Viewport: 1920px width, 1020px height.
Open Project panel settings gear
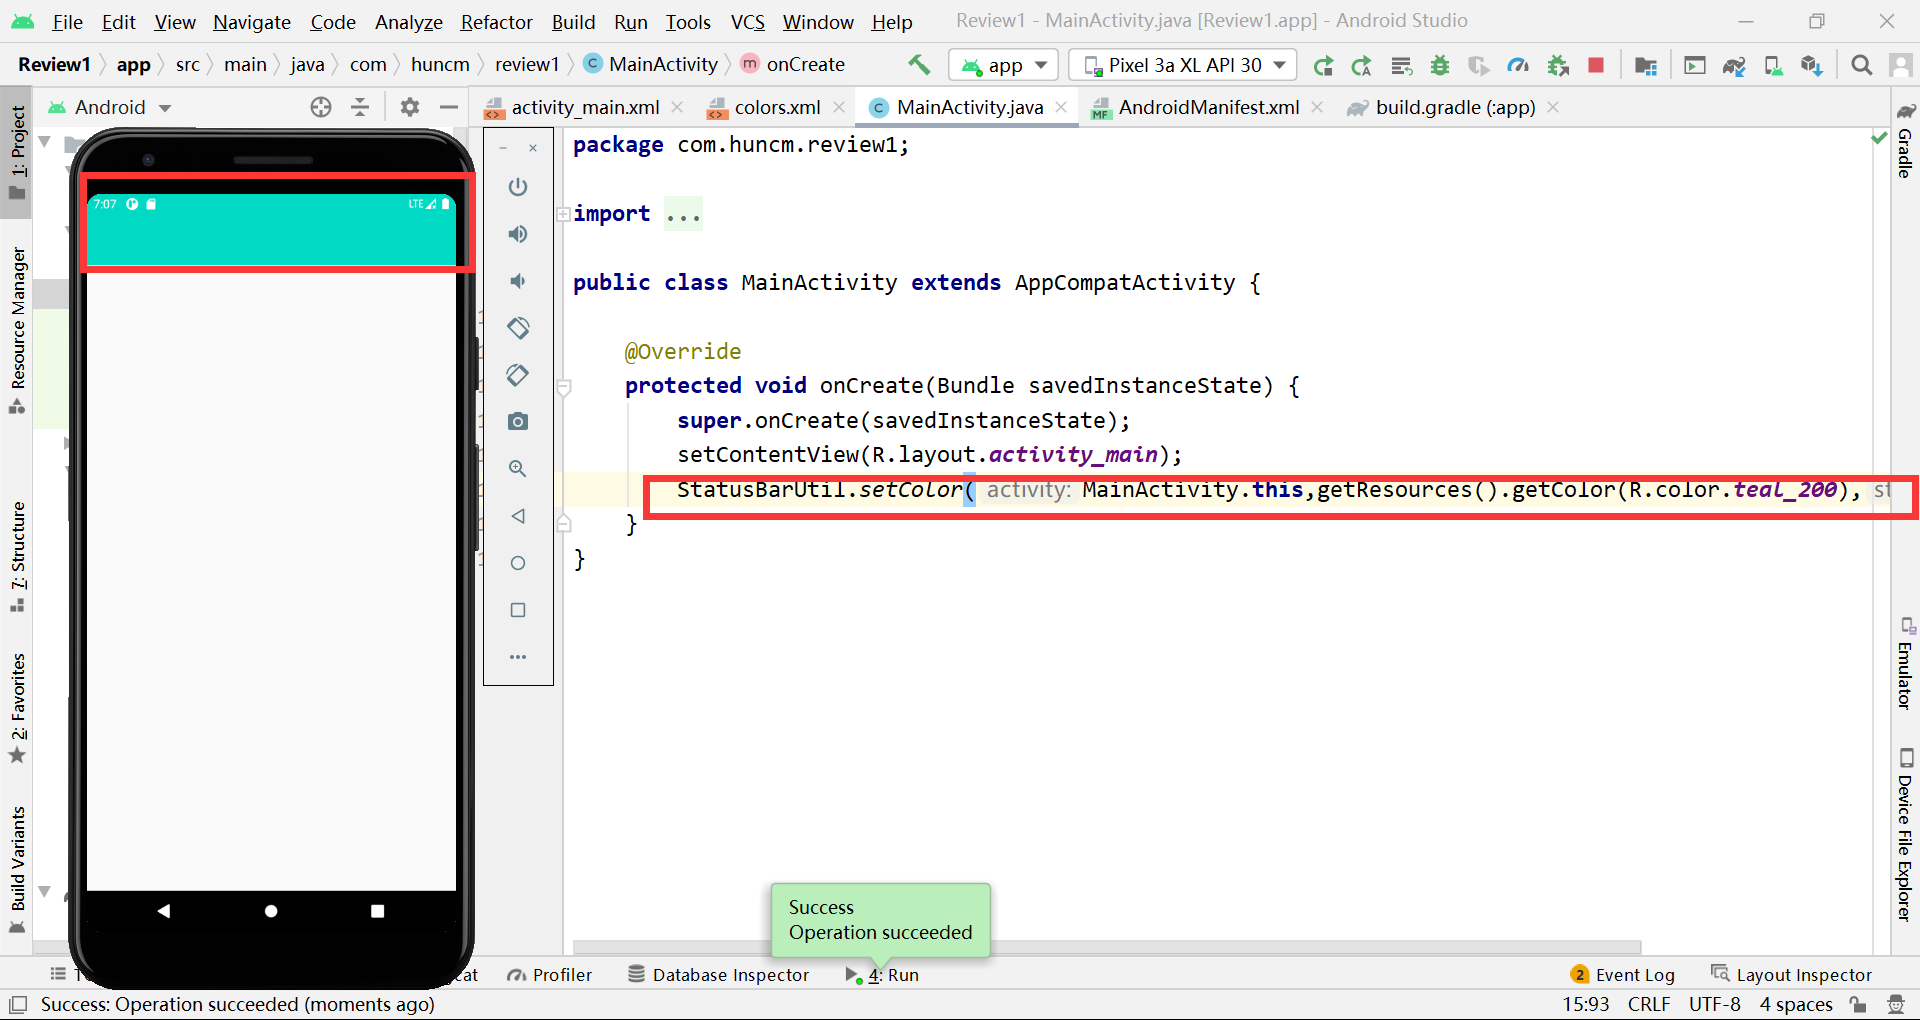coord(409,107)
